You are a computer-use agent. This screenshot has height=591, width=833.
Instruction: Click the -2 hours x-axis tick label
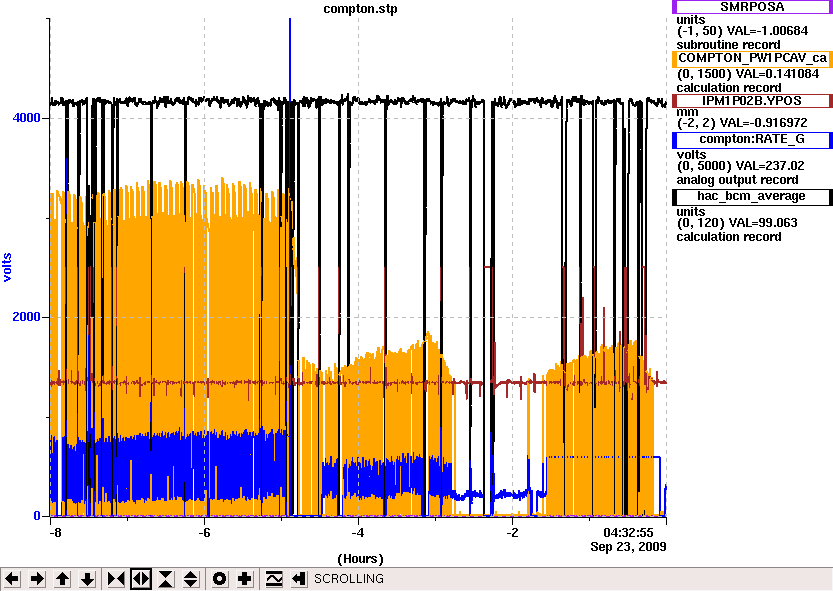pos(512,533)
